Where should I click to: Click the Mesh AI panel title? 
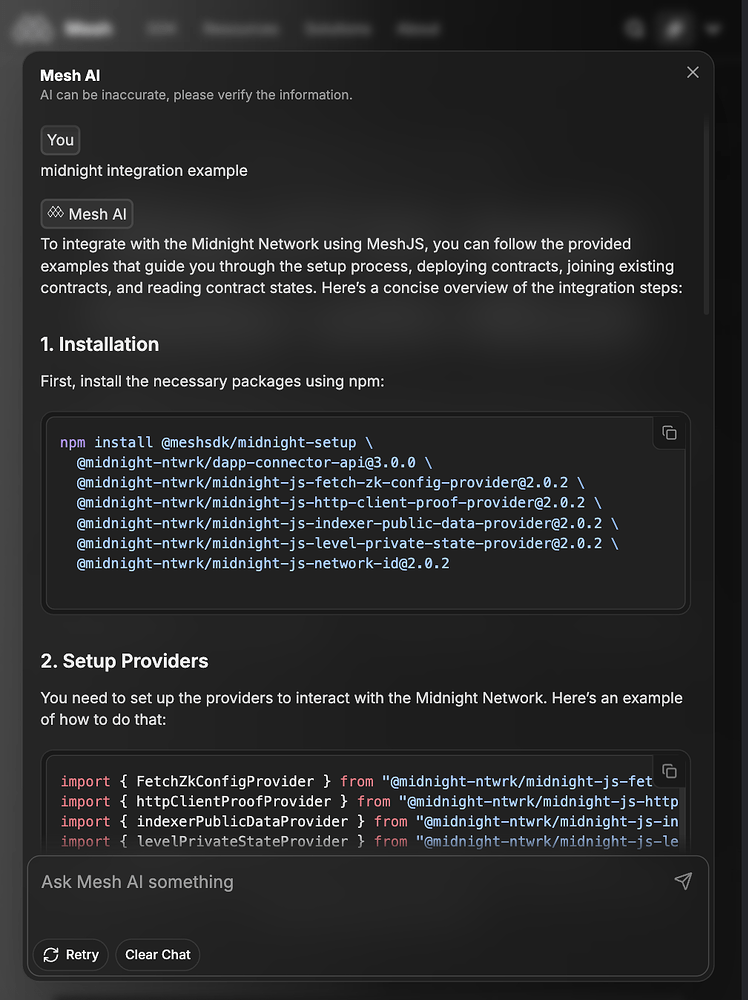point(70,75)
